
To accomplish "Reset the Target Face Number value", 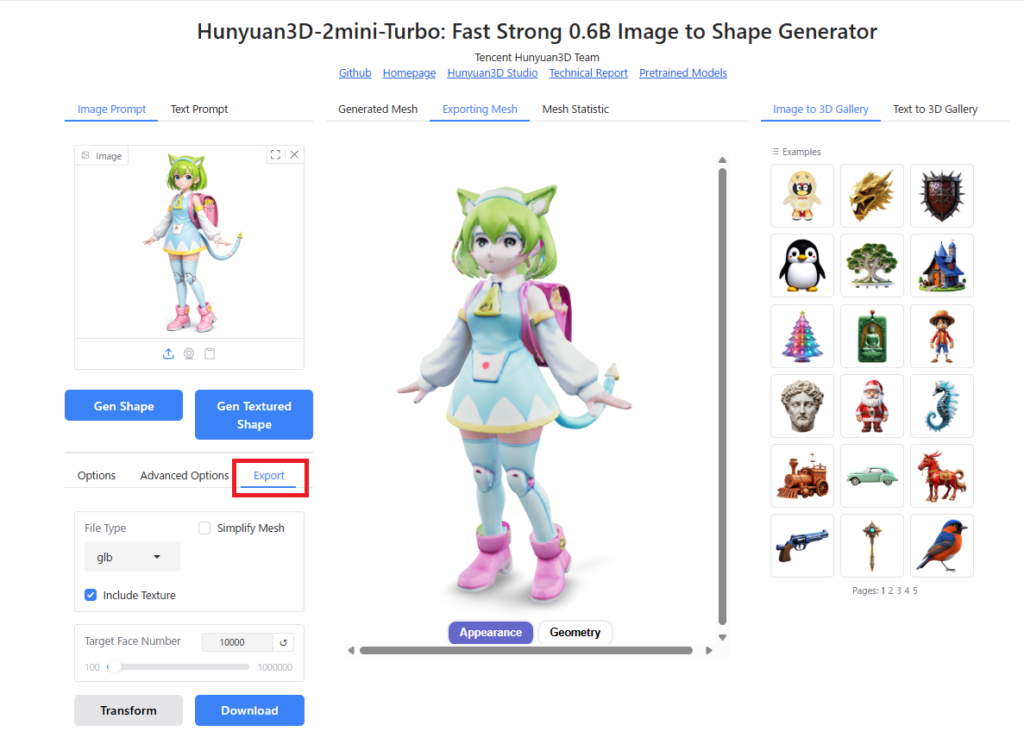I will 283,643.
